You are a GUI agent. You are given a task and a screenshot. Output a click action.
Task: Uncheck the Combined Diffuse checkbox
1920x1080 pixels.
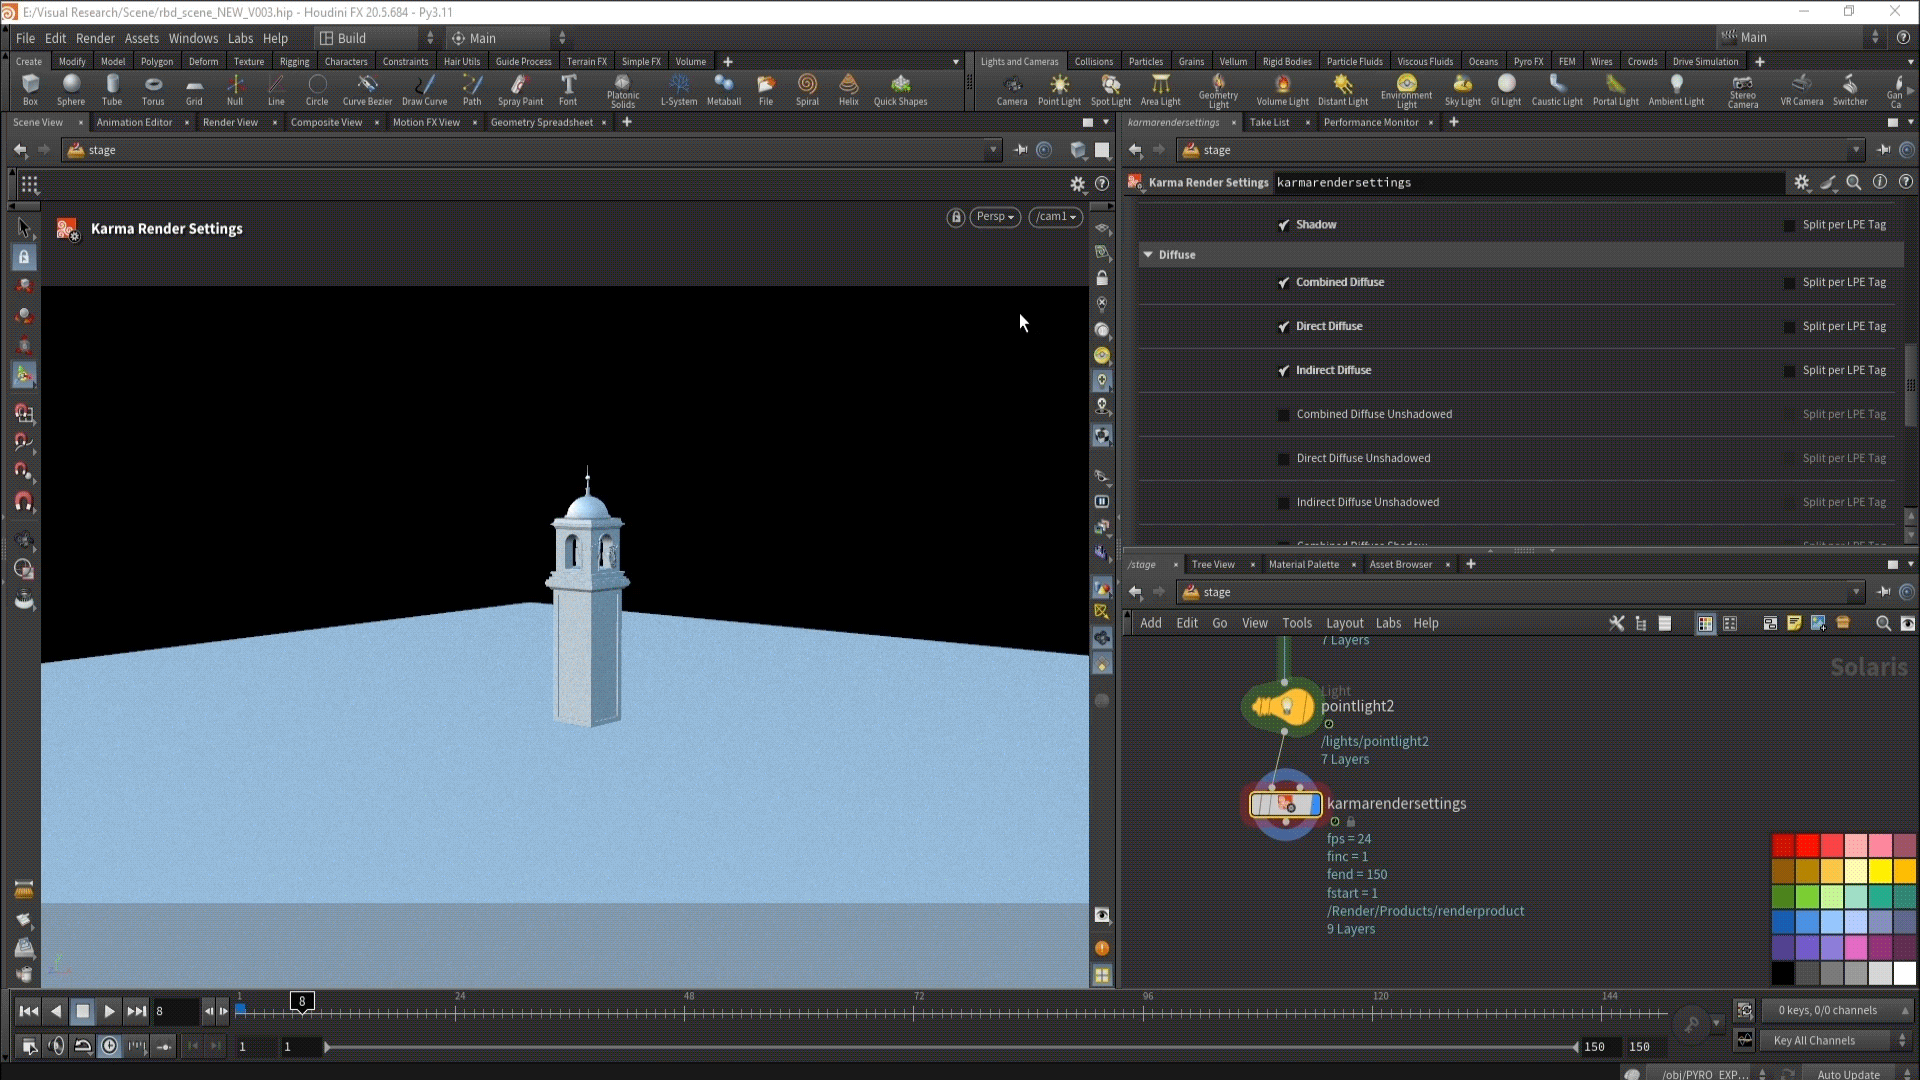coord(1284,283)
